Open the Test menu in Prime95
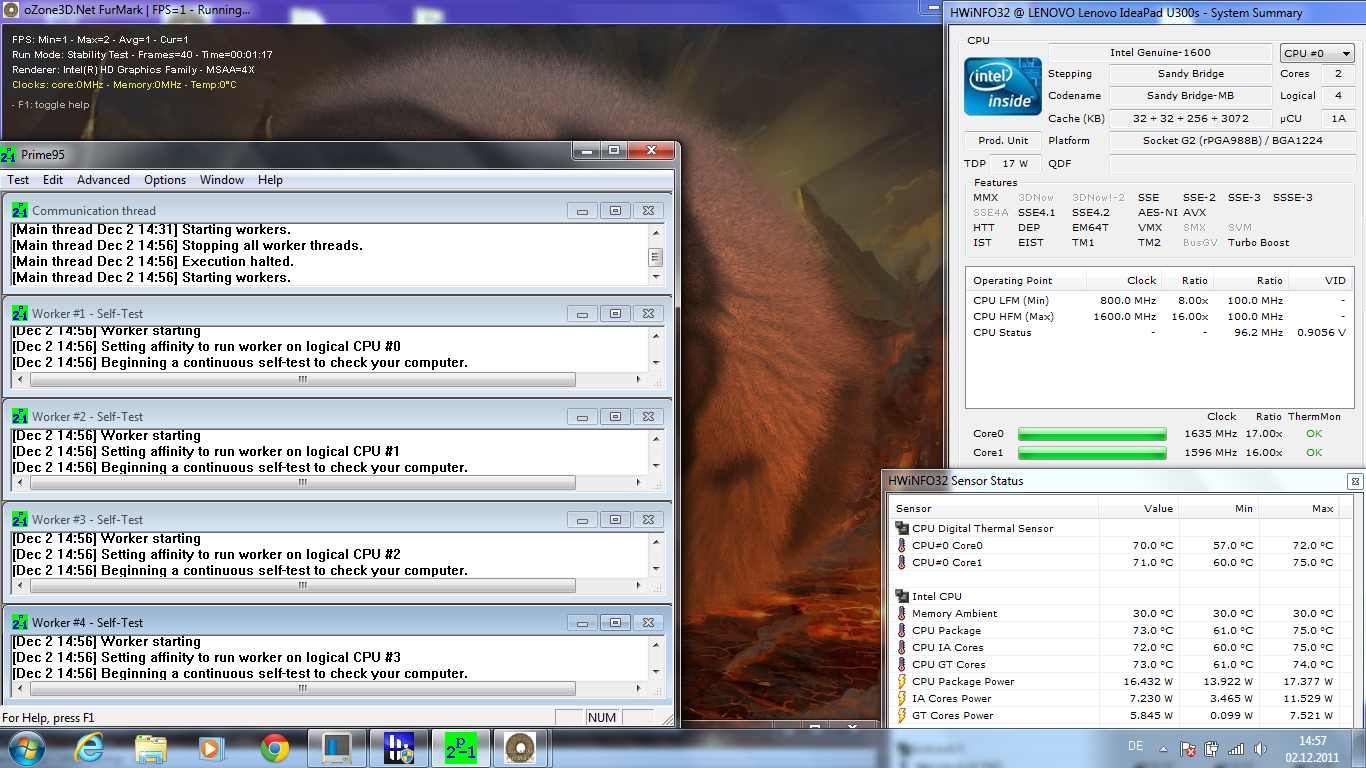The image size is (1366, 768). 18,180
